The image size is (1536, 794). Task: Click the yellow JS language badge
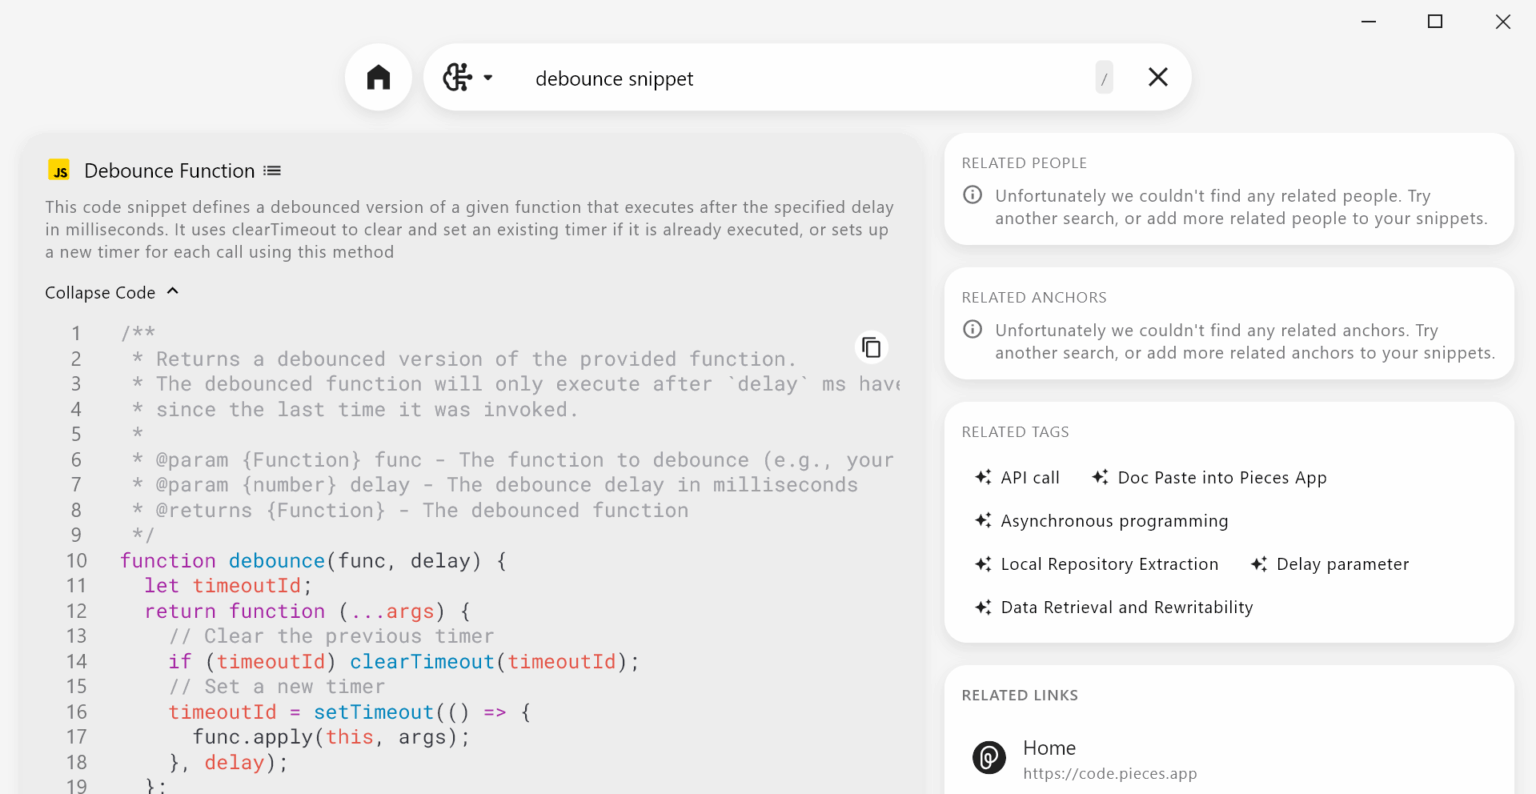tap(59, 170)
